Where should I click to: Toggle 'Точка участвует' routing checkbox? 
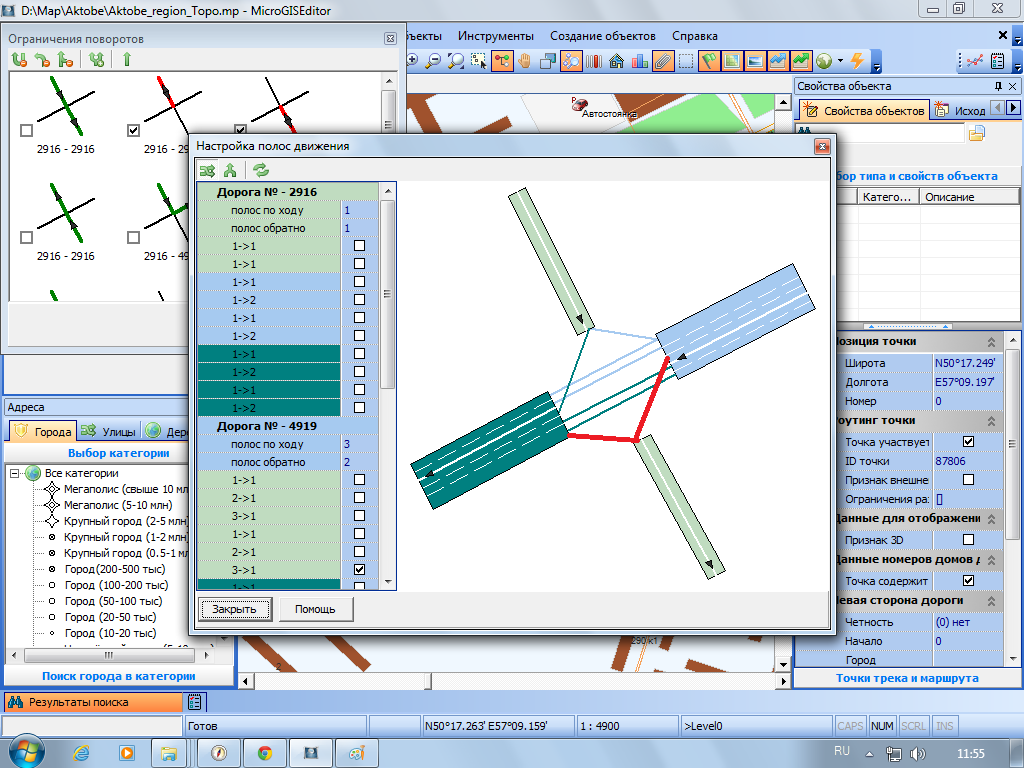(x=968, y=442)
